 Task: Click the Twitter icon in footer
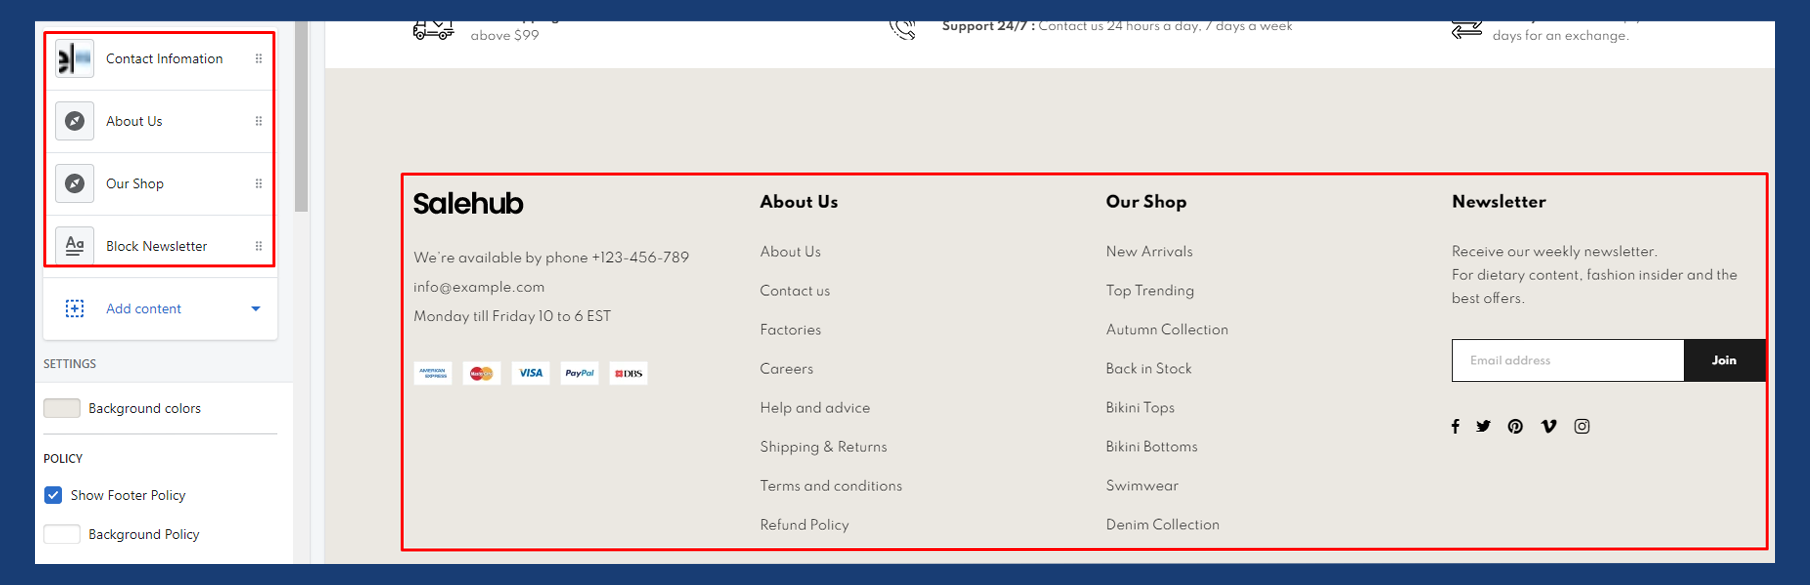click(x=1483, y=427)
